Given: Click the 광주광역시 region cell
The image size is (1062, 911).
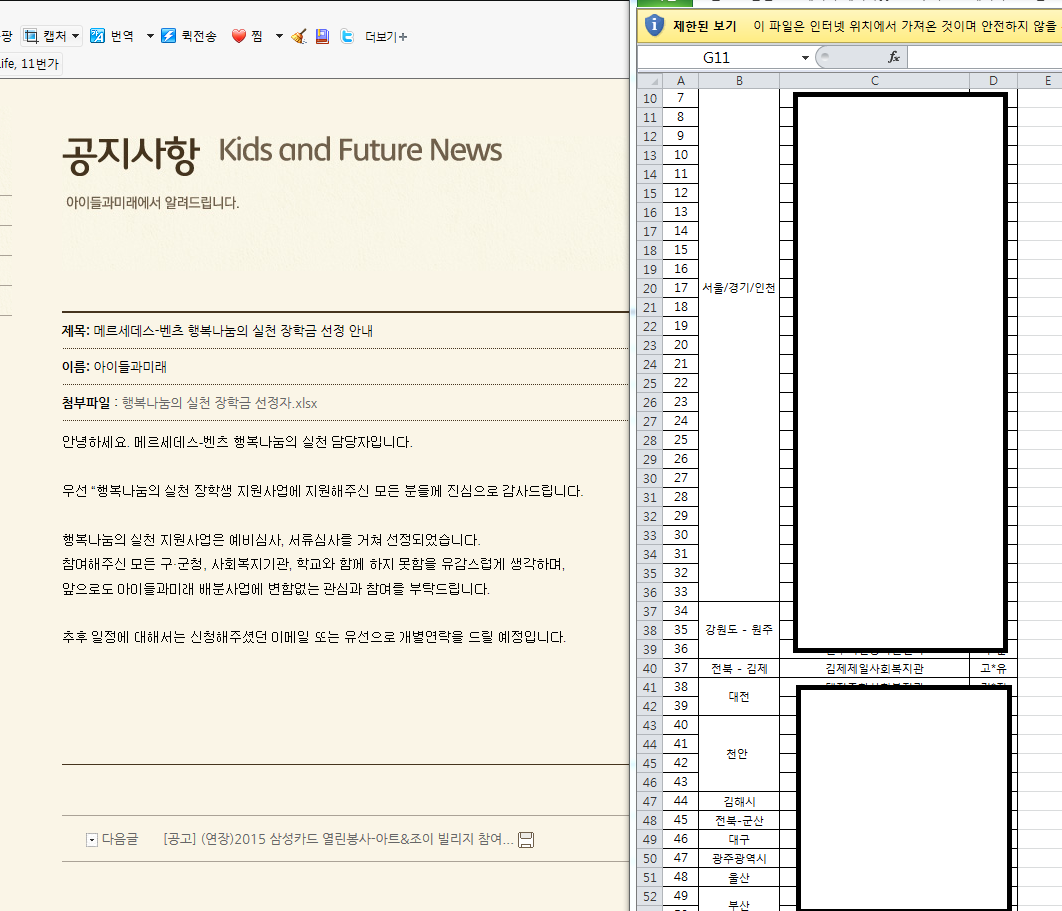Looking at the screenshot, I should [739, 858].
